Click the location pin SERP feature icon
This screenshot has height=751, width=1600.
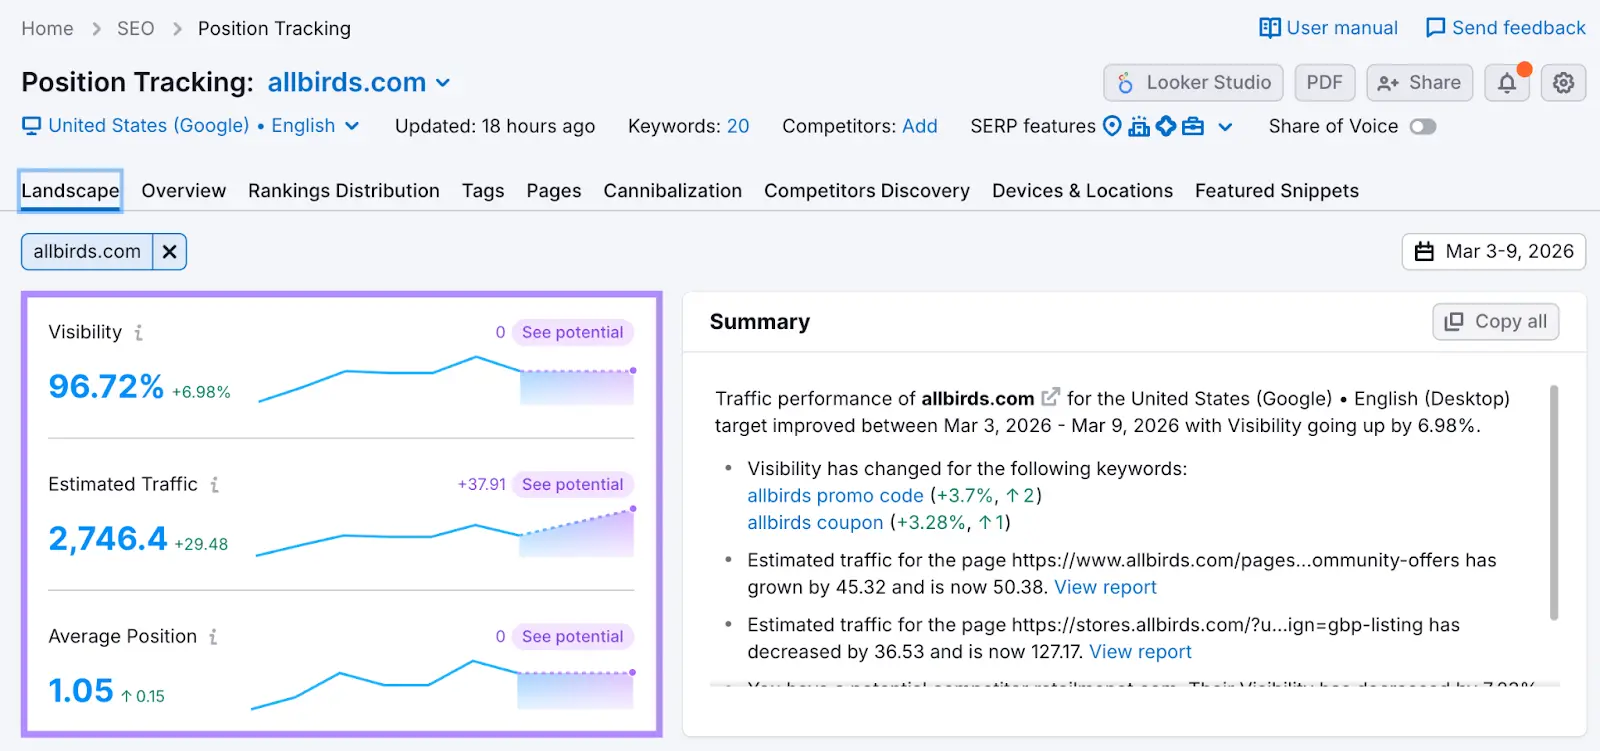(1112, 126)
